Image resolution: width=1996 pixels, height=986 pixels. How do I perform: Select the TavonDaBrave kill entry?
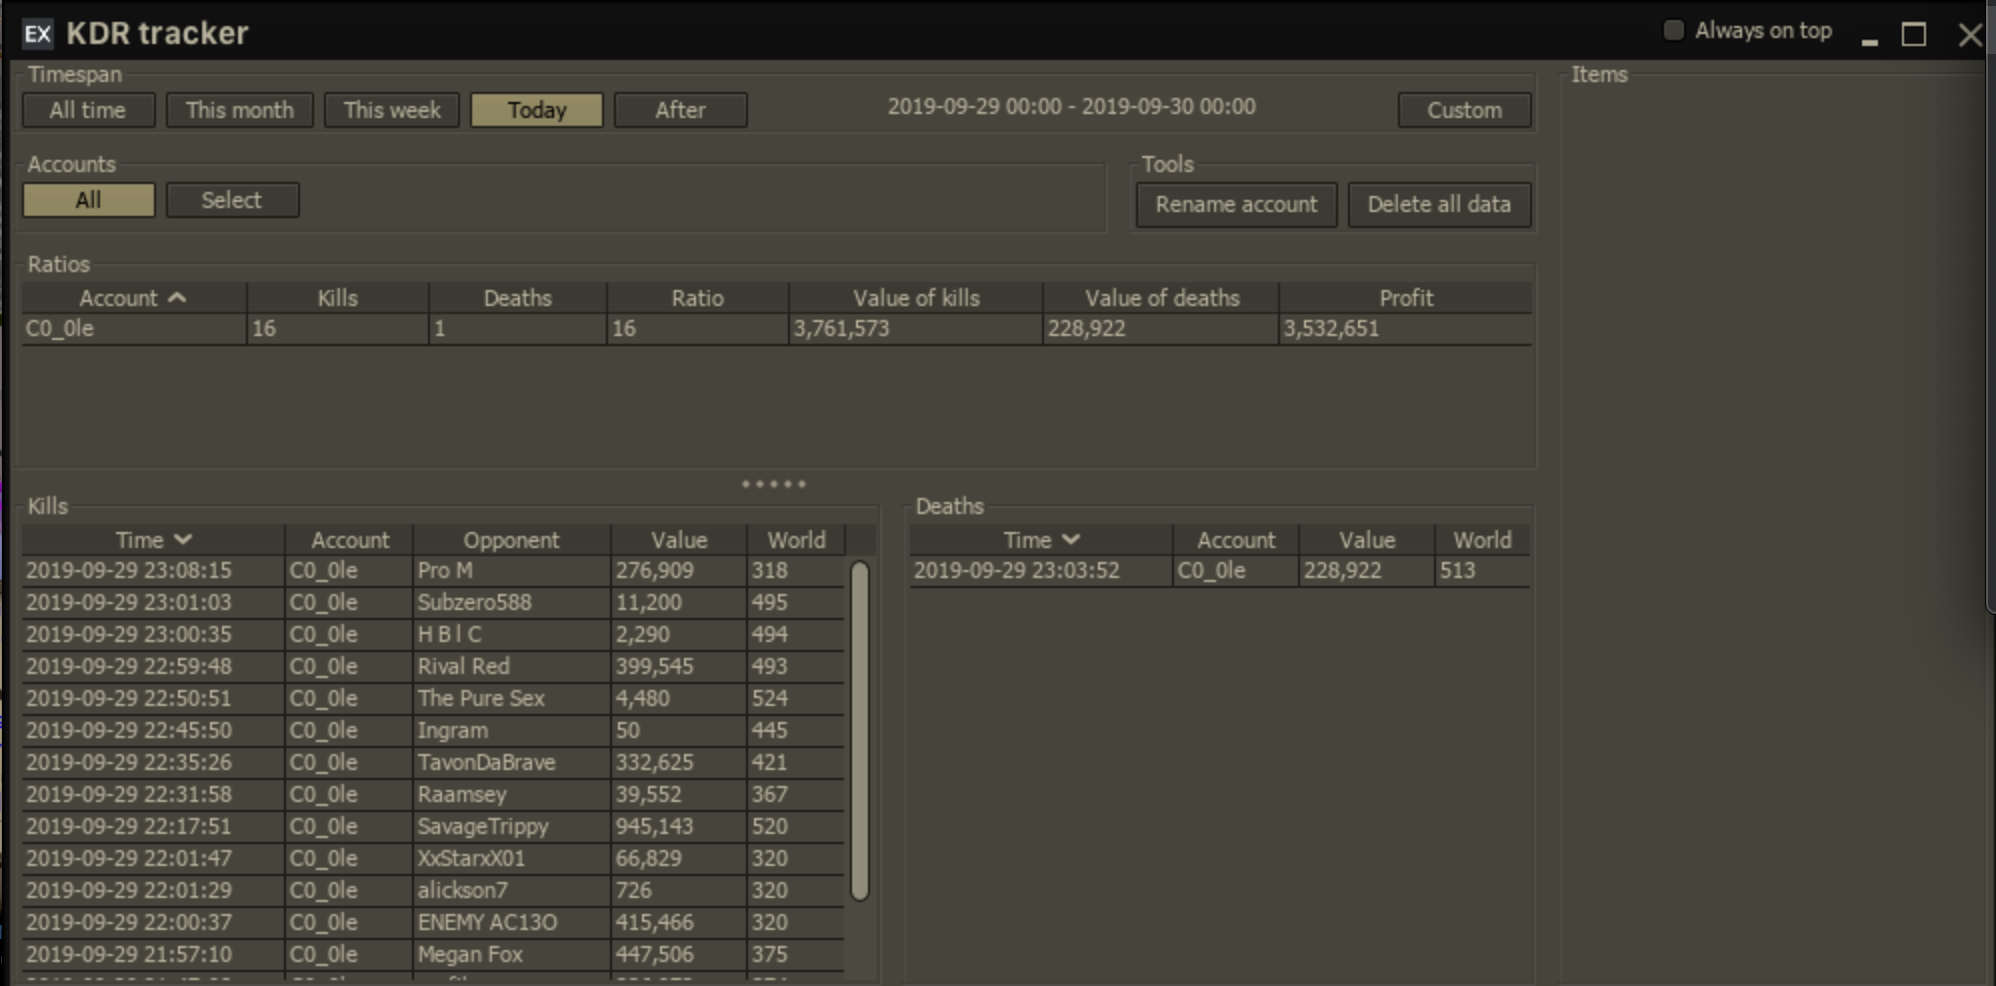(433, 763)
